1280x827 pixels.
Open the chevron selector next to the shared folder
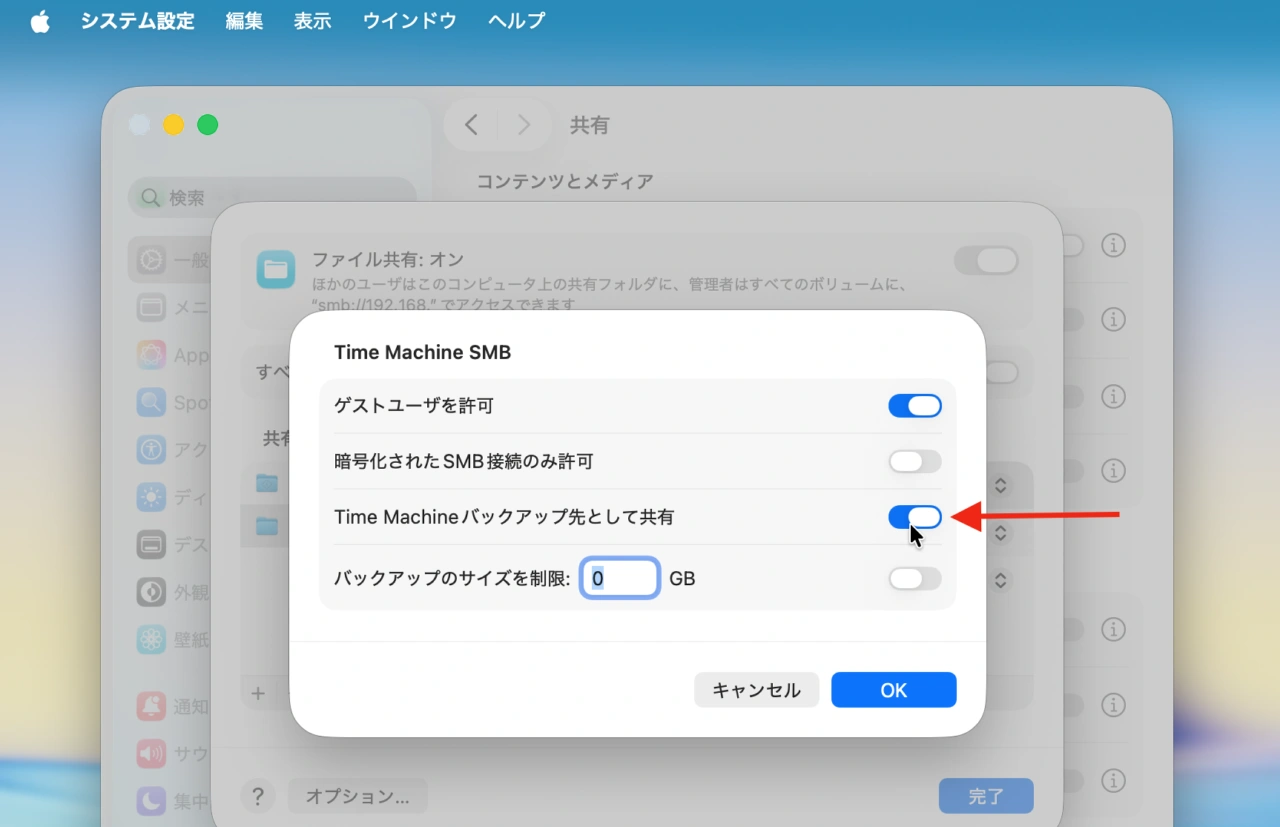[1000, 485]
